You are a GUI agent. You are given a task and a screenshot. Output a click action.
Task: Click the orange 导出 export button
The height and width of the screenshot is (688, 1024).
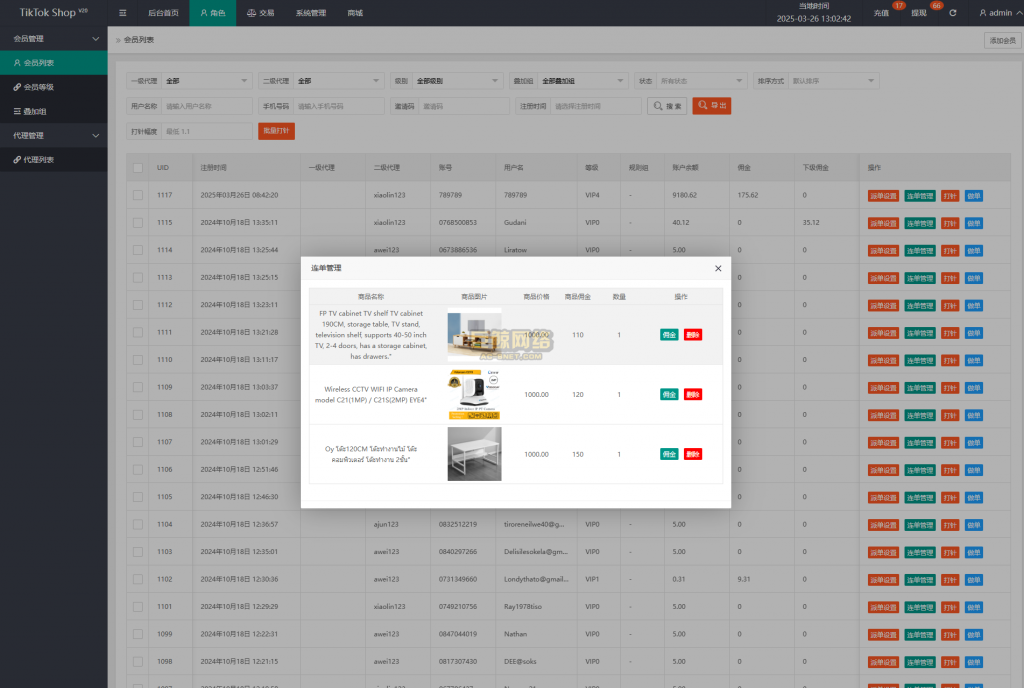(x=712, y=106)
